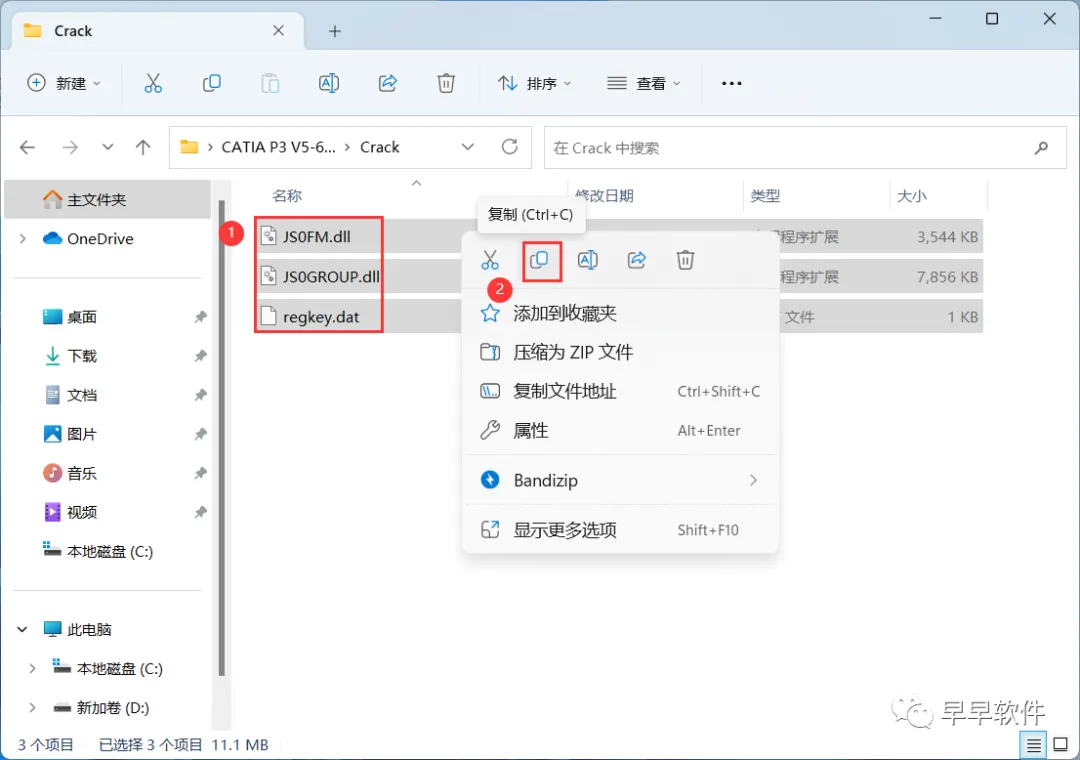Viewport: 1080px width, 760px height.
Task: Choose 复制文件地址 menu entry
Action: coord(621,391)
